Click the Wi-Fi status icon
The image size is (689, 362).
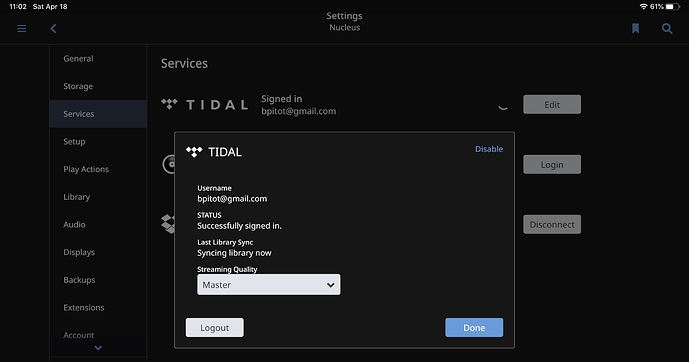coord(643,7)
